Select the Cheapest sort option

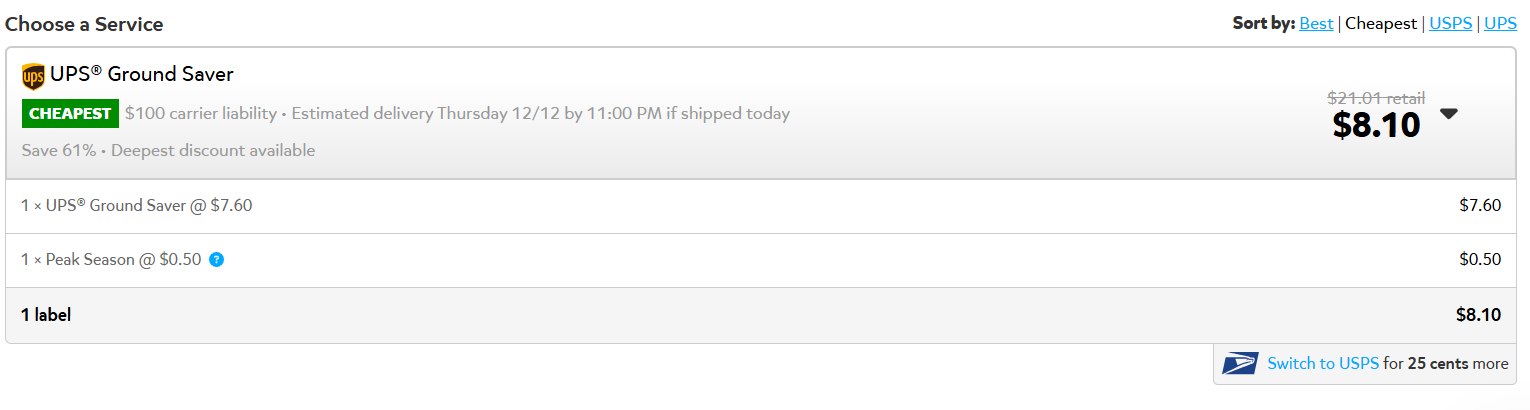point(1380,23)
